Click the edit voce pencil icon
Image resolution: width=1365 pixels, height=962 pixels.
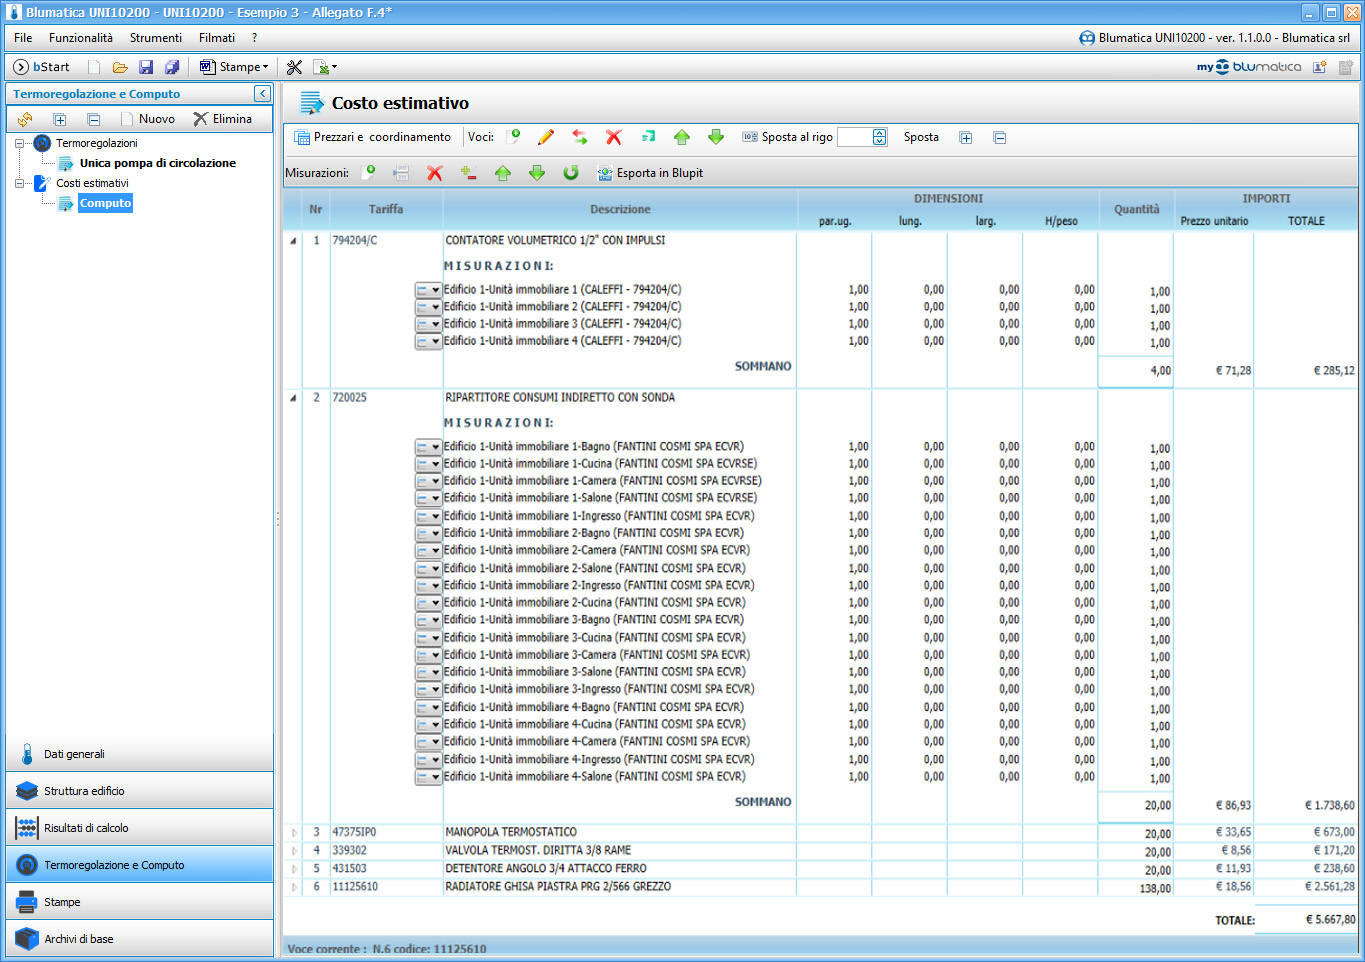(546, 138)
